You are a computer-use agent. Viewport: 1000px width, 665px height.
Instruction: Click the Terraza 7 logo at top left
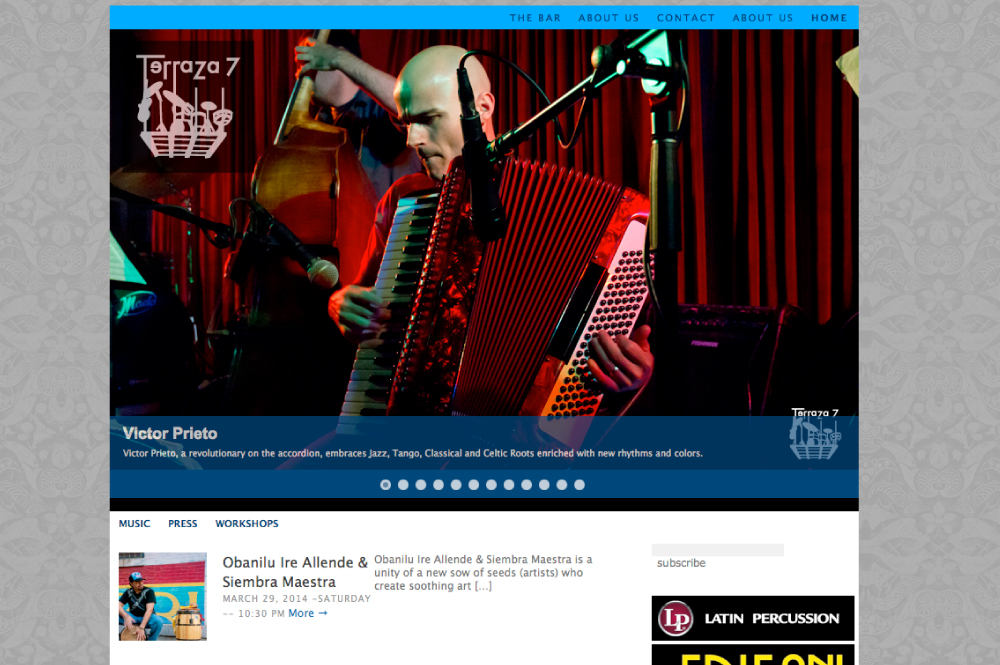pyautogui.click(x=186, y=106)
